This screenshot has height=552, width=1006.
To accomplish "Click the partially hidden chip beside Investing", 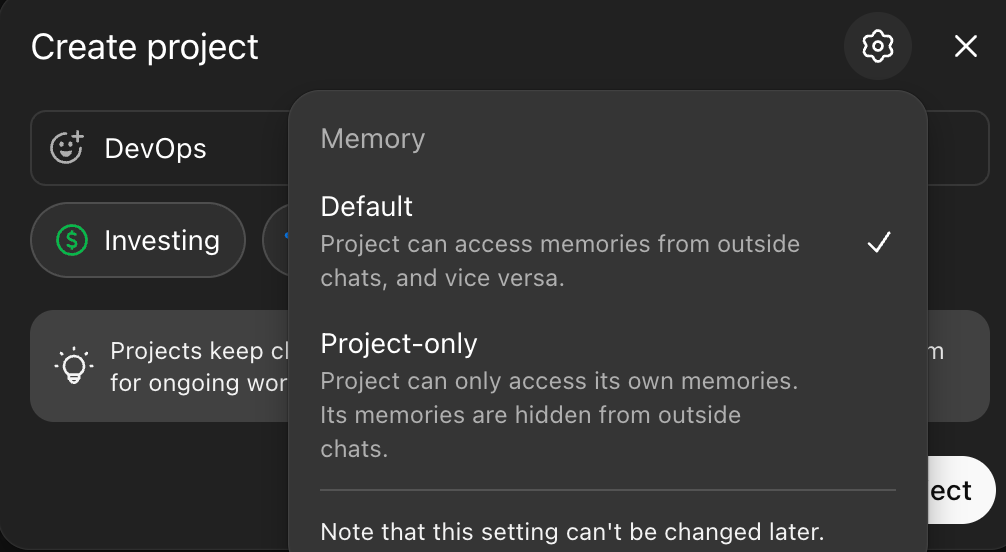I will [x=276, y=240].
